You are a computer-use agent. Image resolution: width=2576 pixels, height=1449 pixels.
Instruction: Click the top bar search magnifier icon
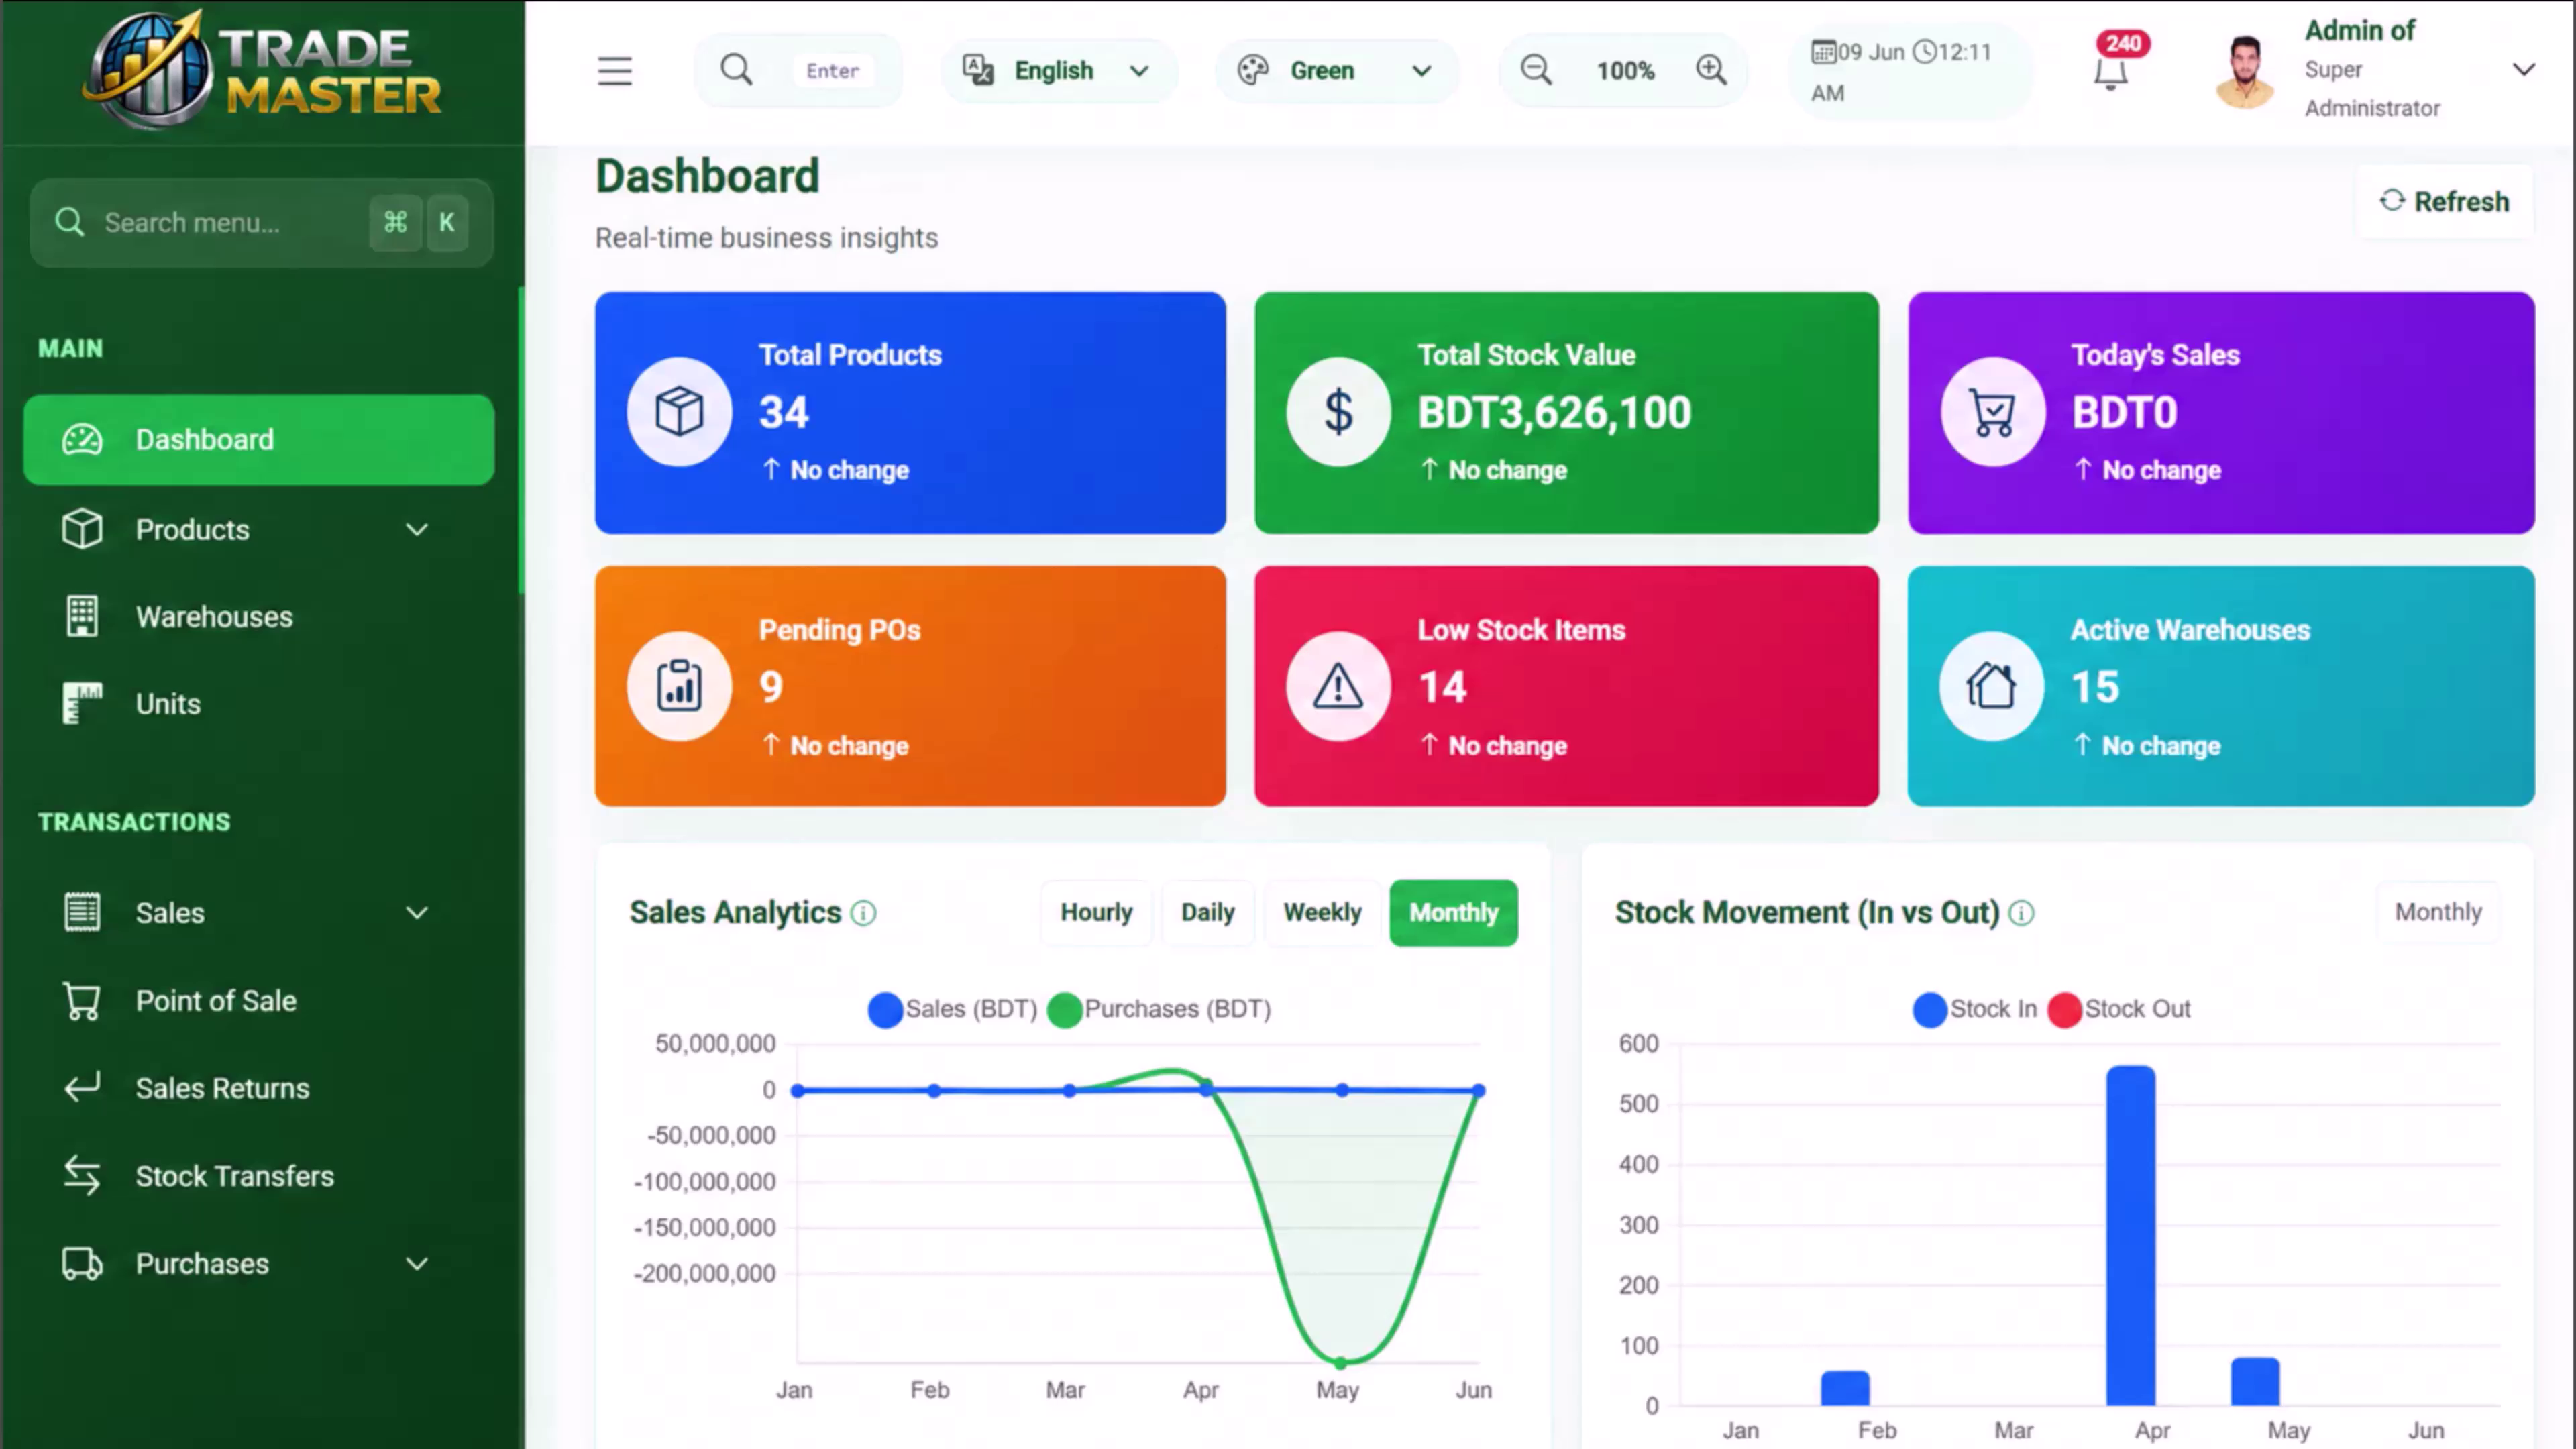tap(736, 70)
